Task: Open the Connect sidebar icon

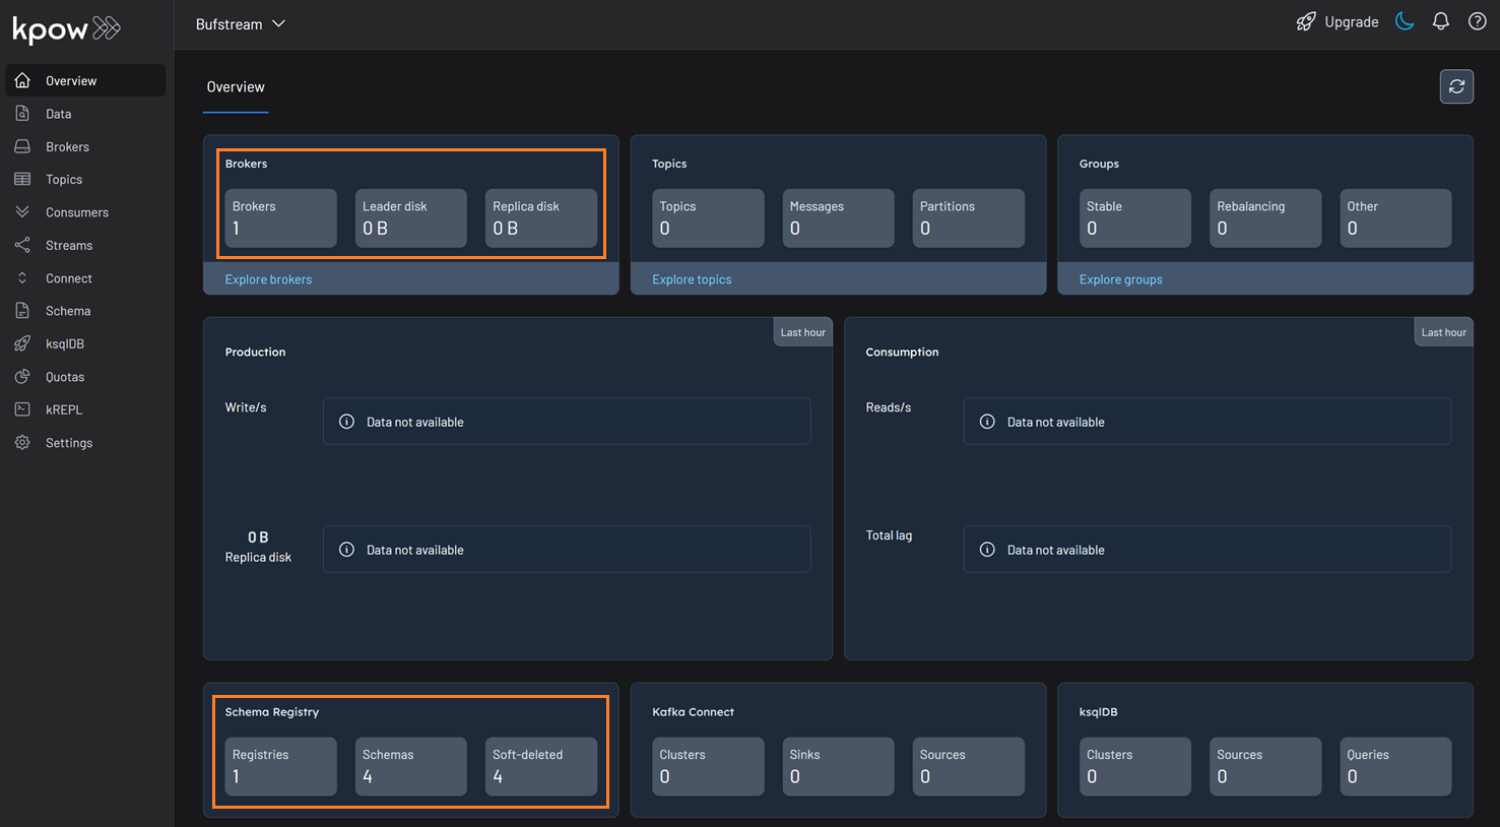Action: tap(22, 278)
